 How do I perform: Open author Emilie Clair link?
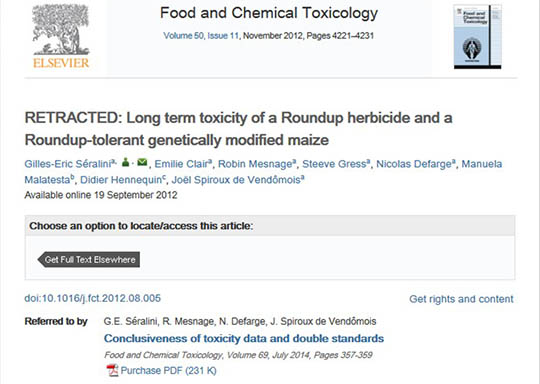click(181, 164)
